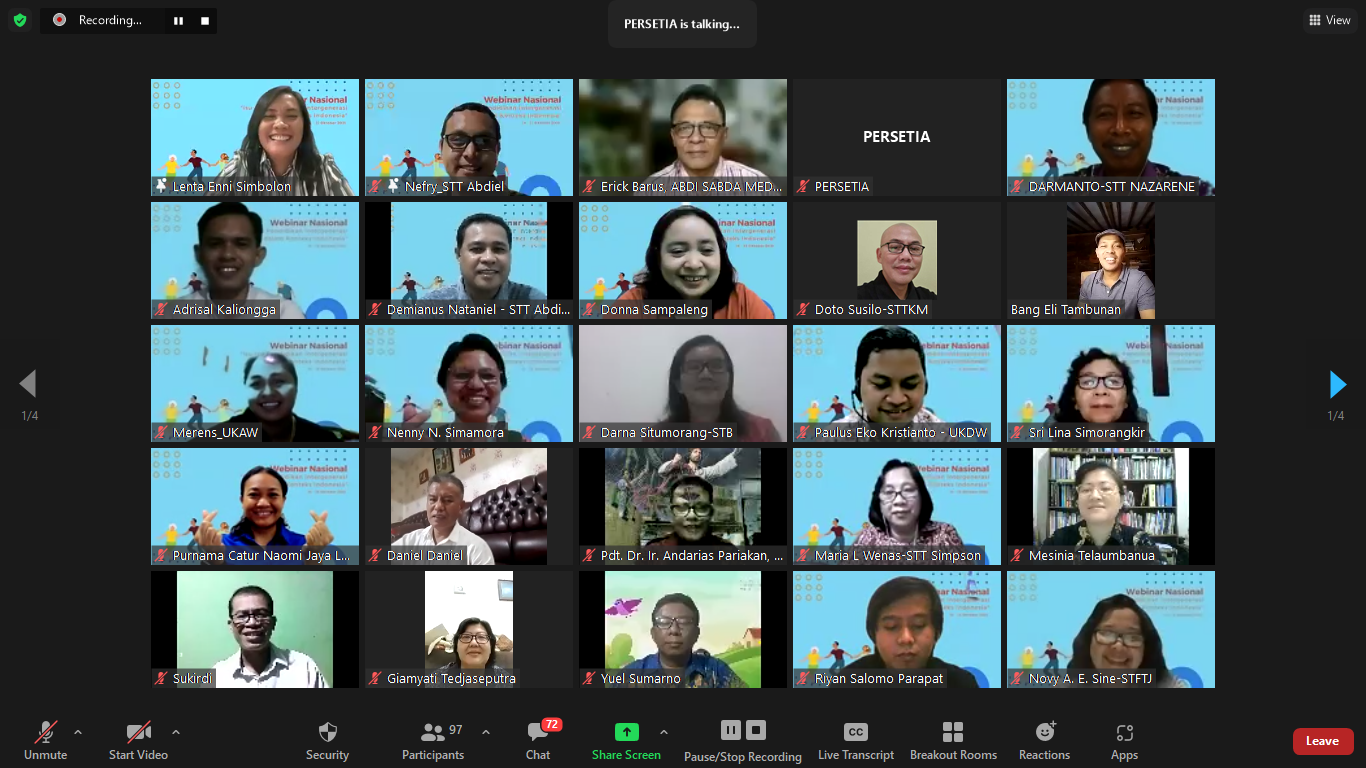This screenshot has height=768, width=1366.
Task: Expand video options arrow beside Start Video
Action: point(176,732)
